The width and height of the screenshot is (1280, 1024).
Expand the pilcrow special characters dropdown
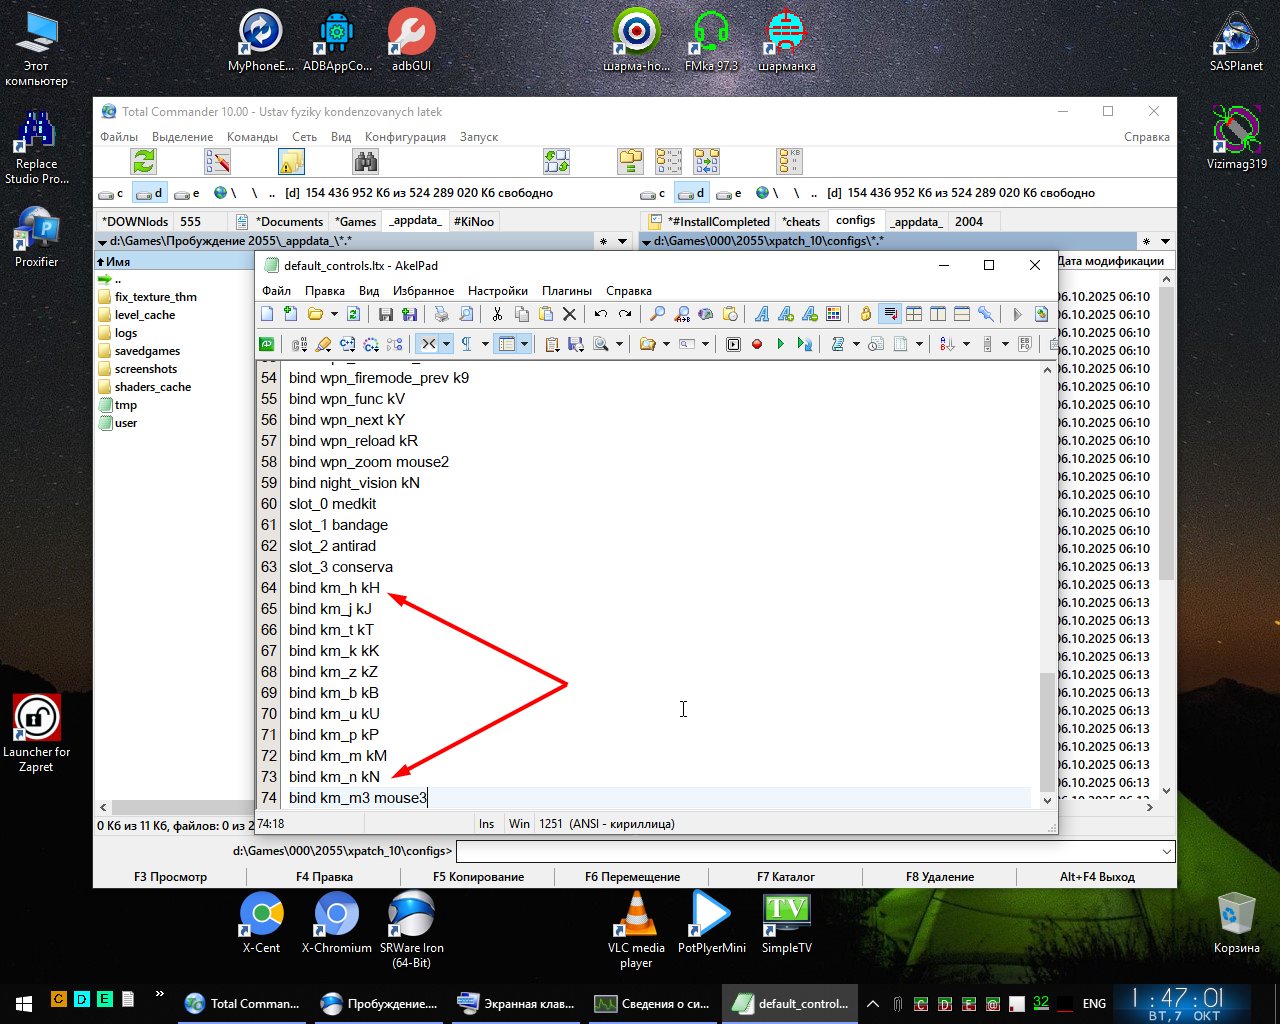pyautogui.click(x=485, y=344)
